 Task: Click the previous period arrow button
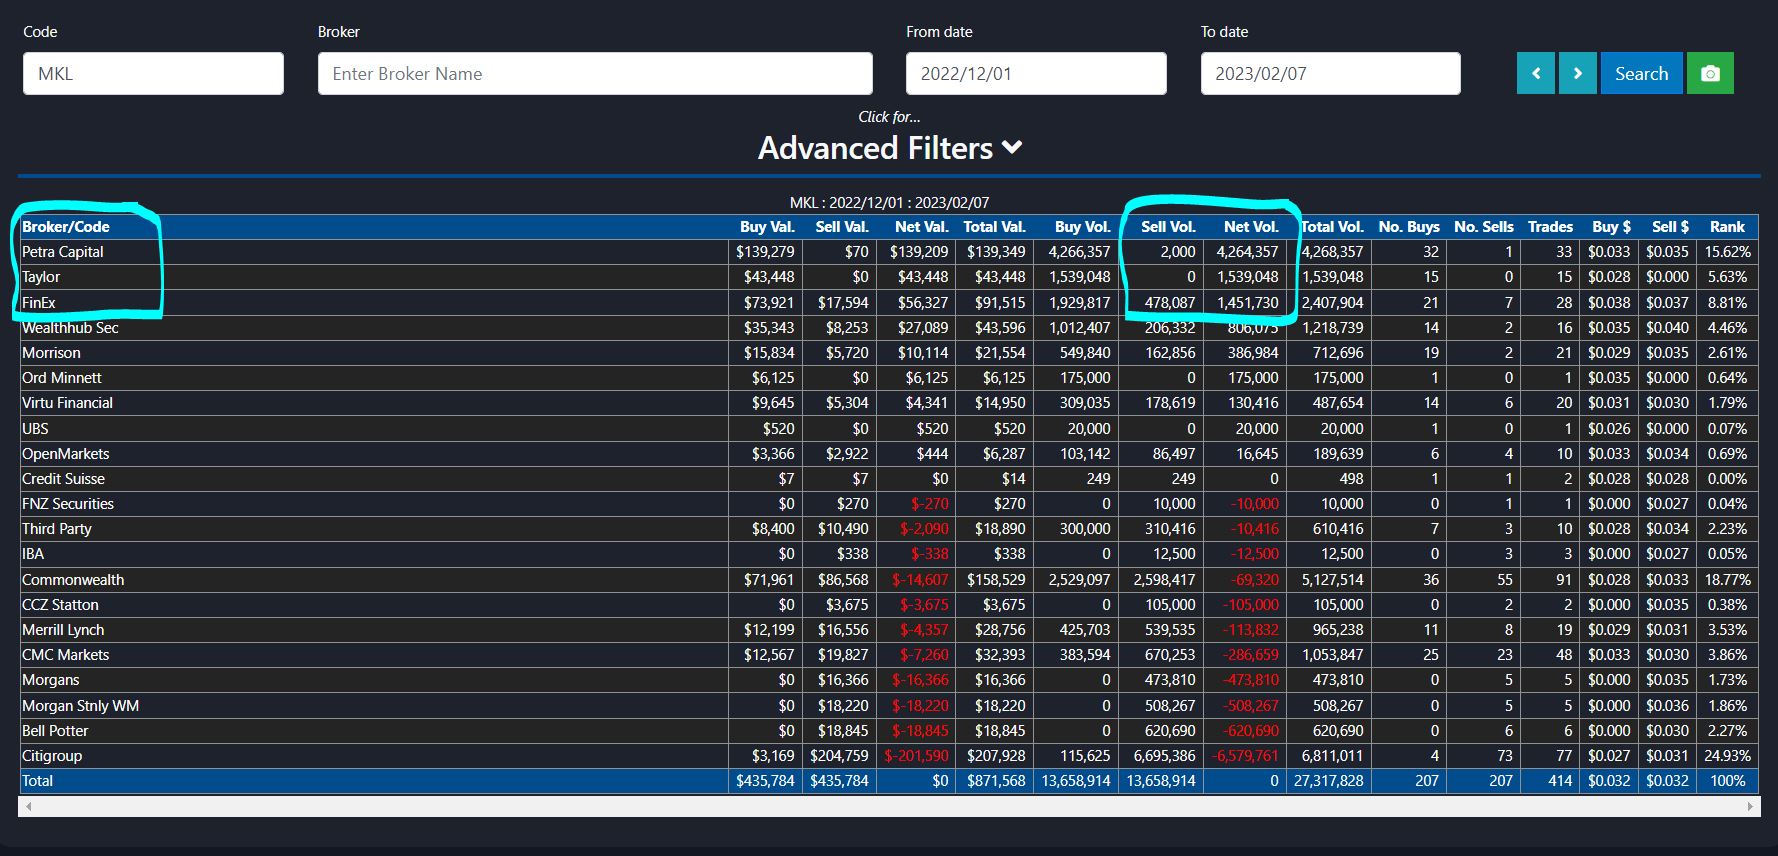[x=1536, y=74]
